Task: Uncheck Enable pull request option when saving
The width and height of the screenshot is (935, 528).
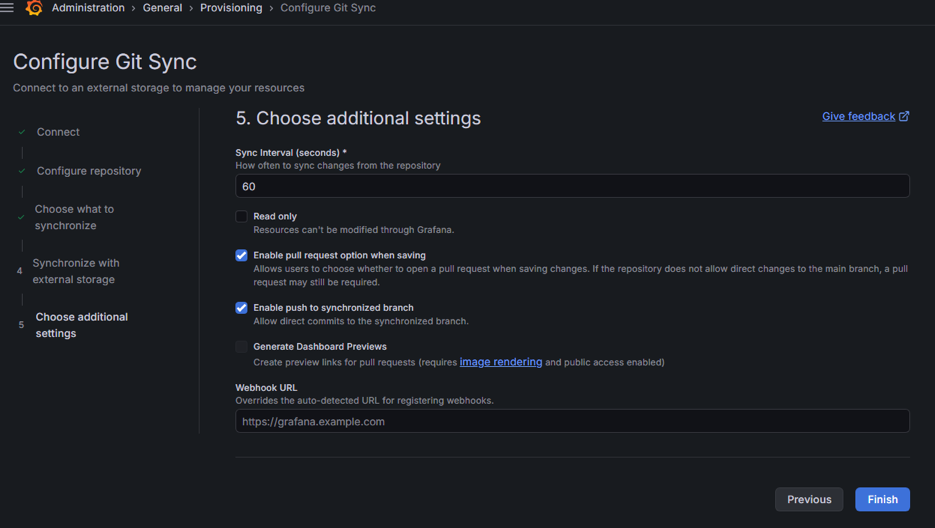Action: 241,255
